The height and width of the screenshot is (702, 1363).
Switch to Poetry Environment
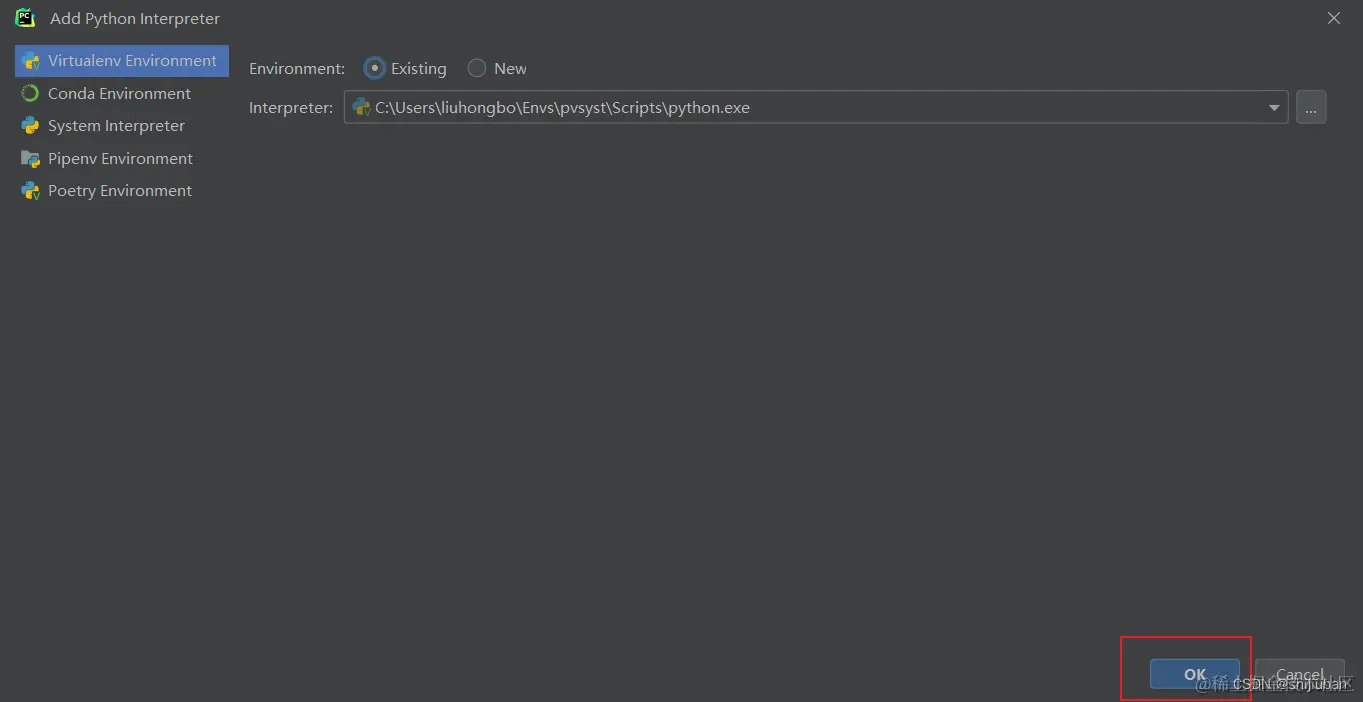pos(120,191)
